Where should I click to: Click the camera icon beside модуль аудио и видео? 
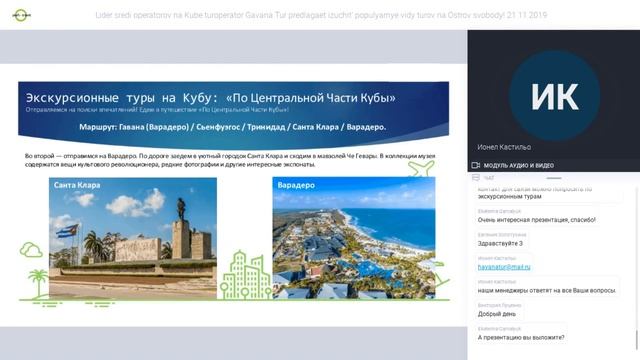(476, 165)
